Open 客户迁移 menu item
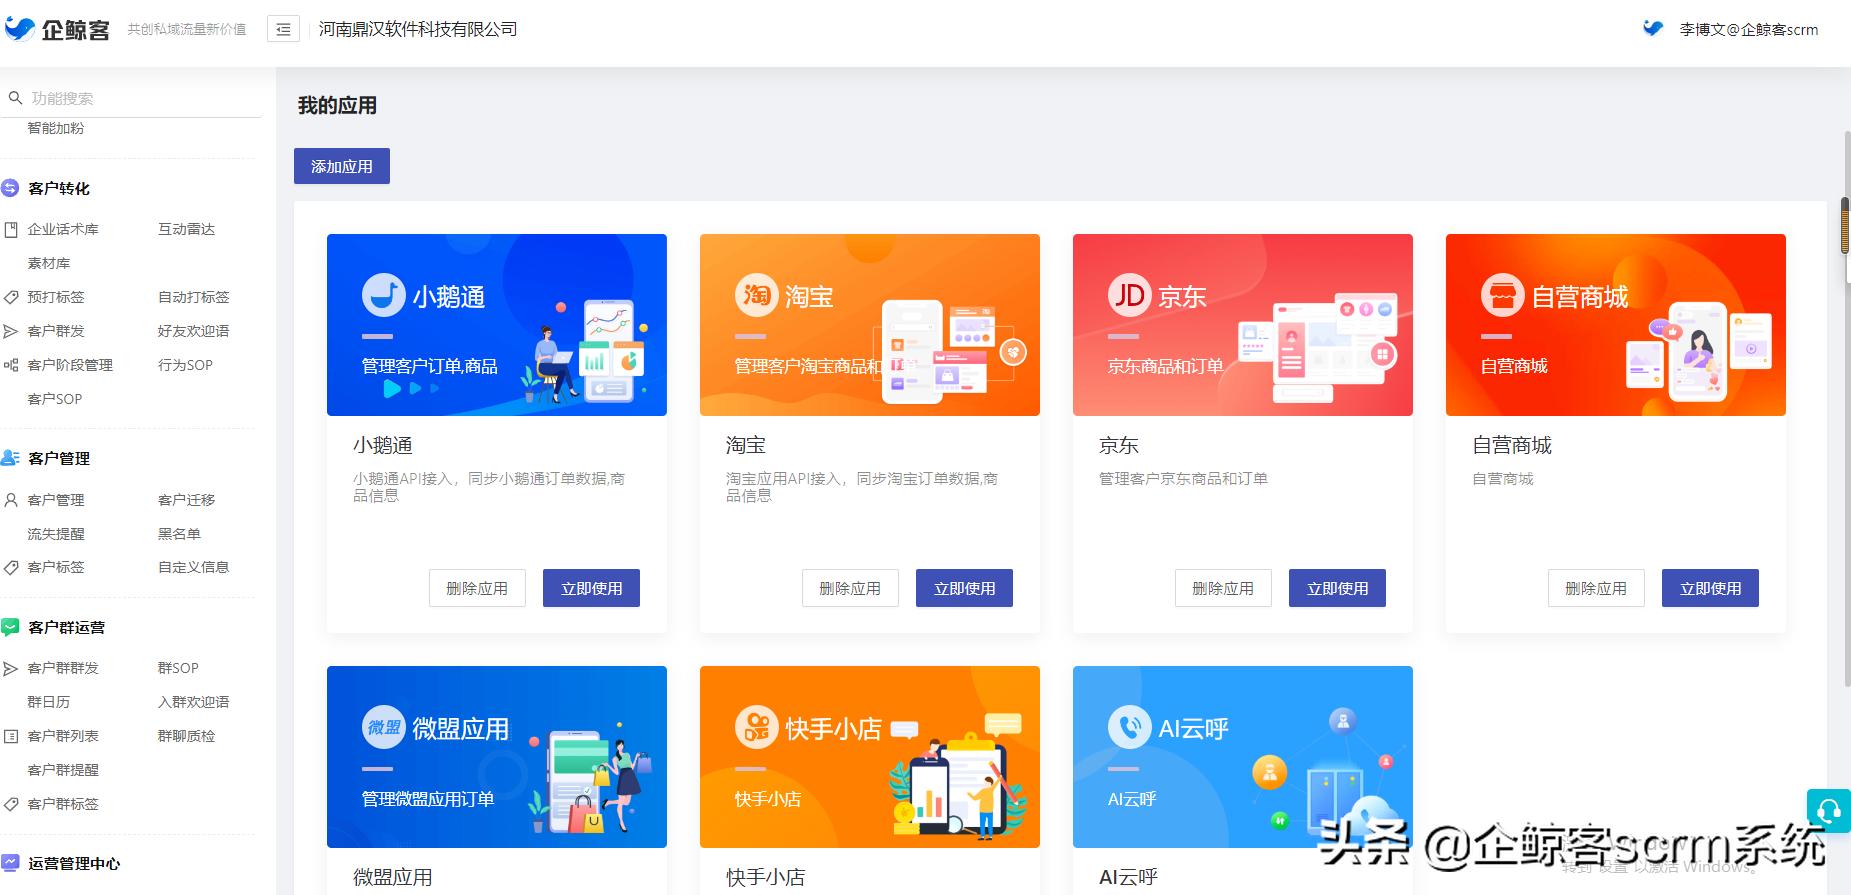 coord(186,500)
